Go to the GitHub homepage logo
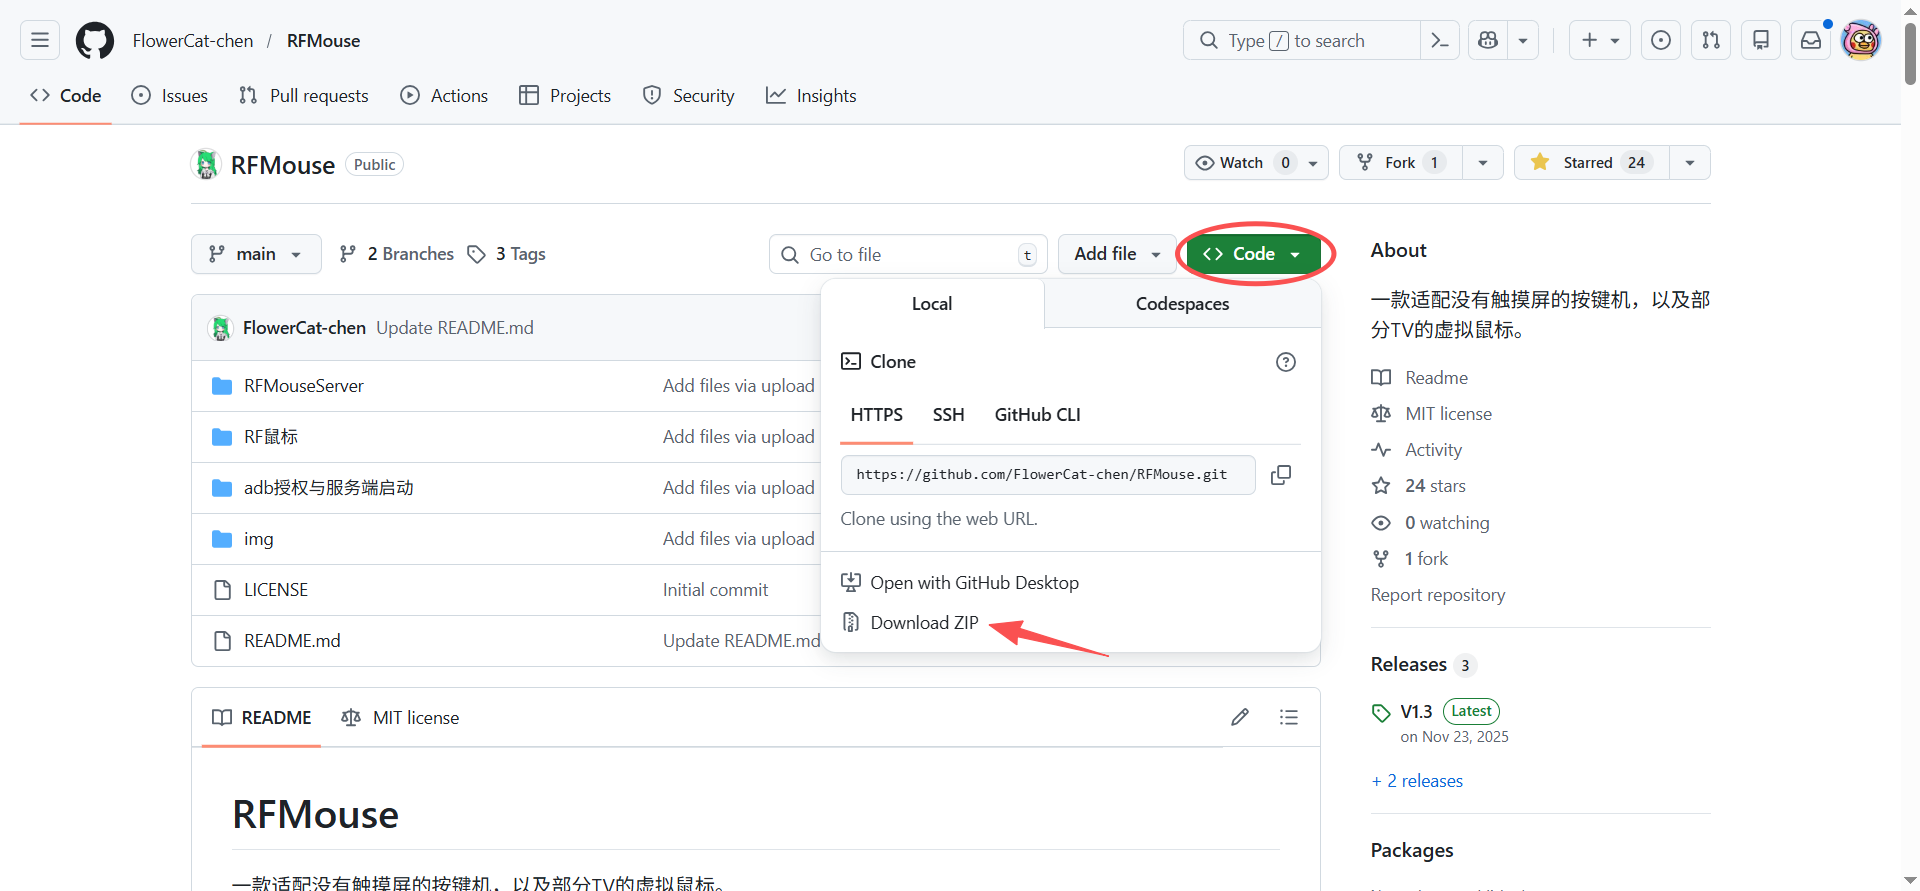 point(95,40)
